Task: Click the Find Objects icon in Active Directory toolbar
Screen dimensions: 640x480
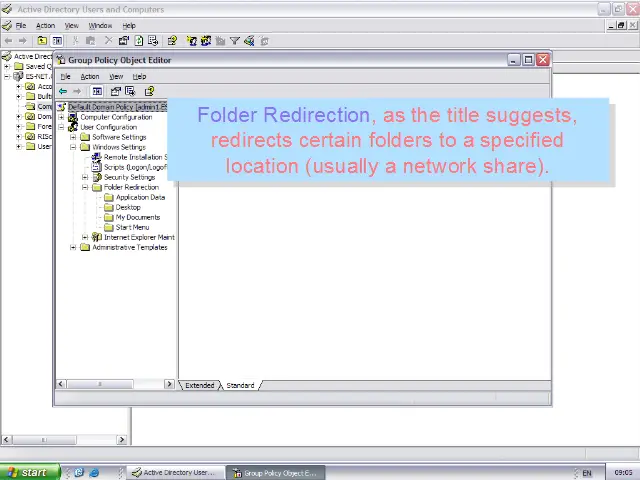Action: pos(249,41)
